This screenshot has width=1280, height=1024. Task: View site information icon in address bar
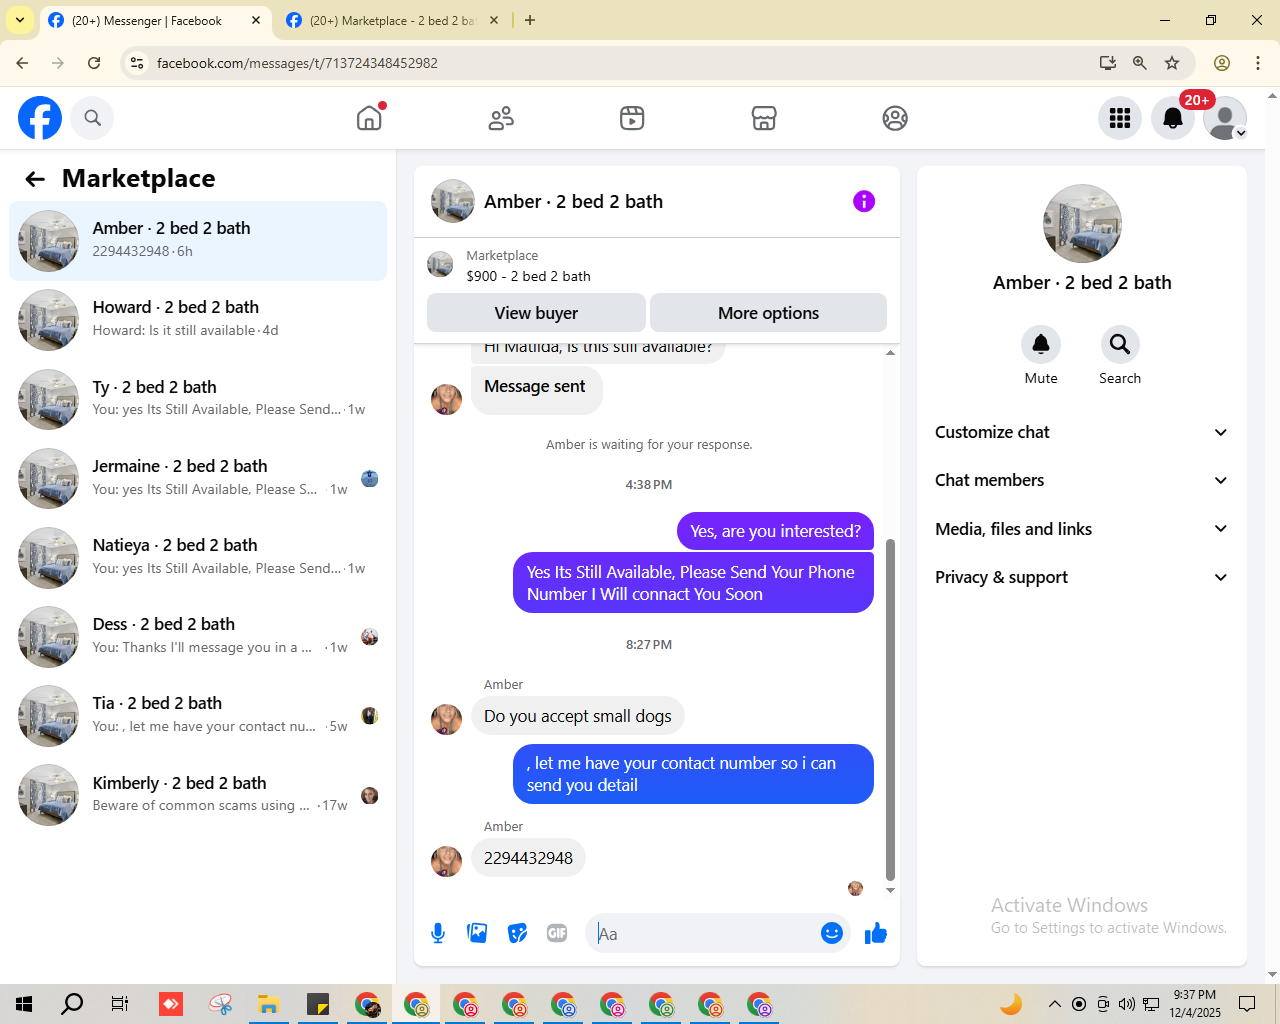click(x=137, y=63)
